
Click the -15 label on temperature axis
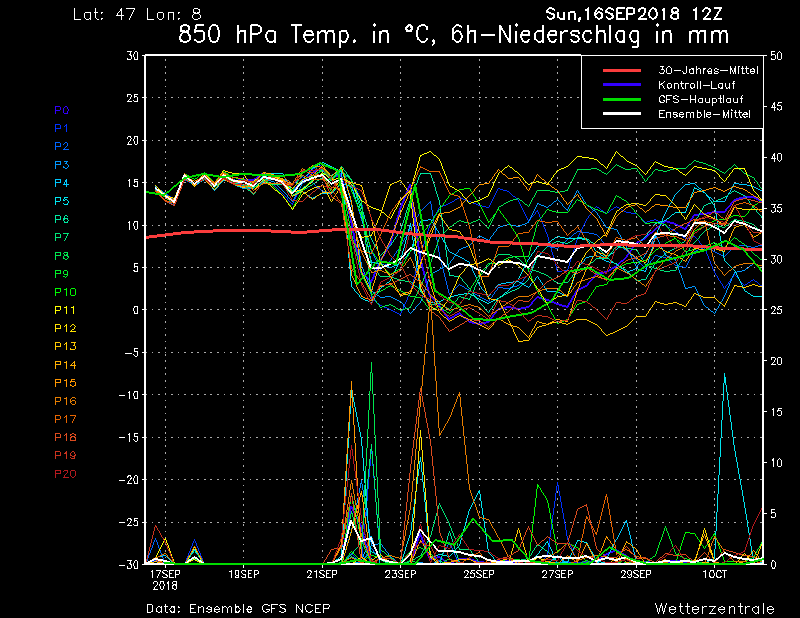click(129, 437)
